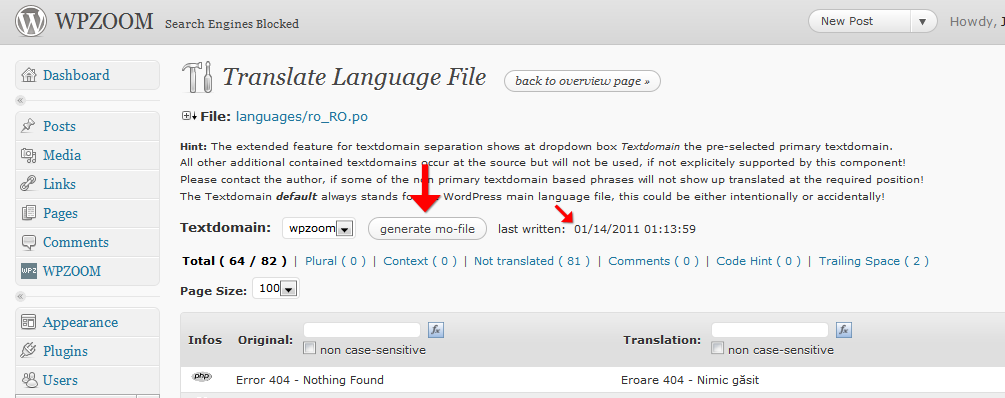
Task: Click the Search Engines Blocked link
Action: [x=232, y=24]
